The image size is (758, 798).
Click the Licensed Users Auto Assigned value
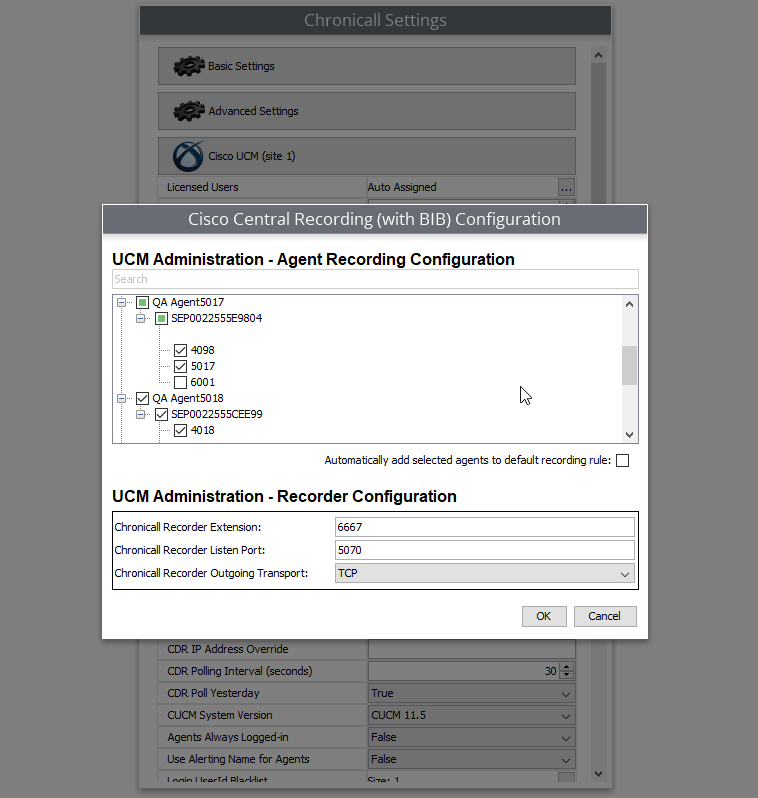402,187
